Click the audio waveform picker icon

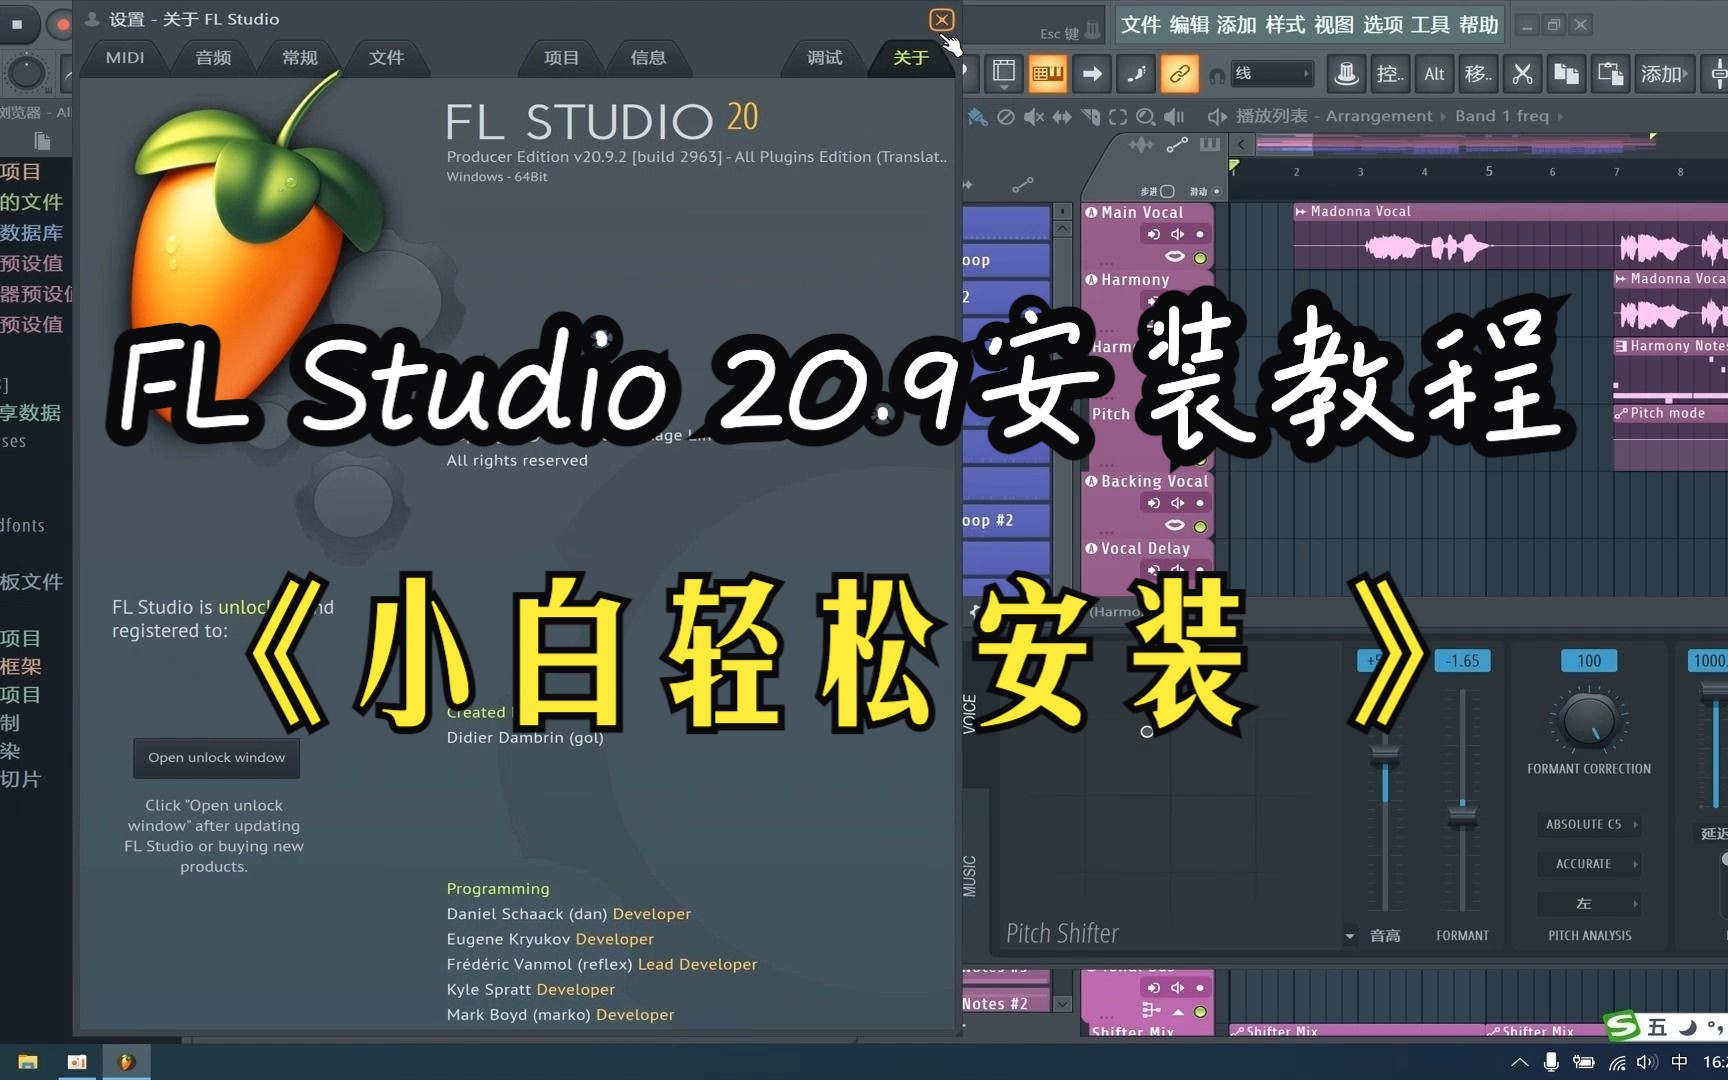point(1141,146)
